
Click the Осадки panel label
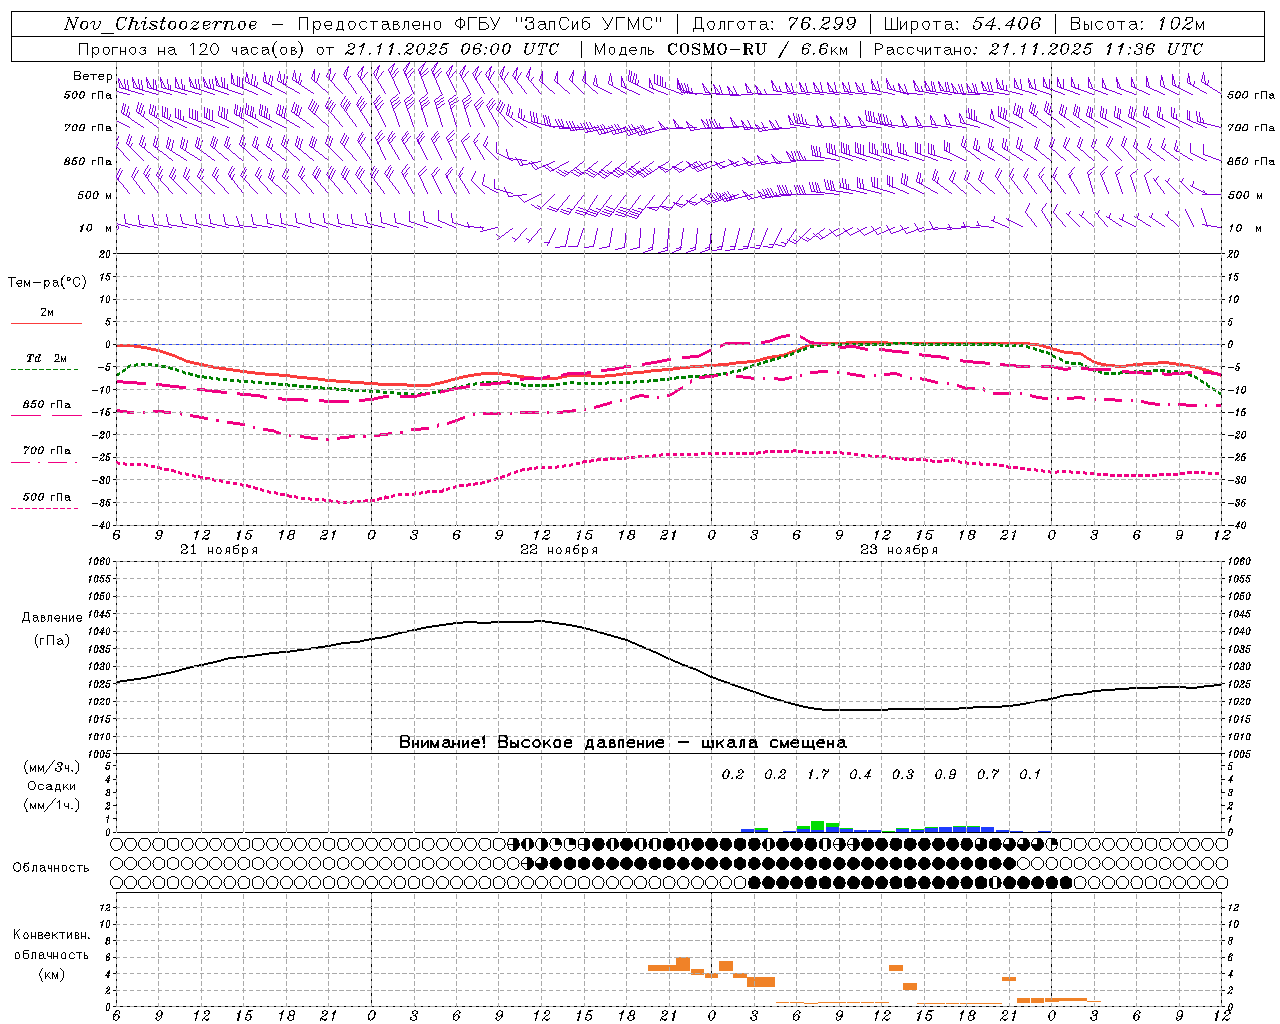tap(51, 786)
